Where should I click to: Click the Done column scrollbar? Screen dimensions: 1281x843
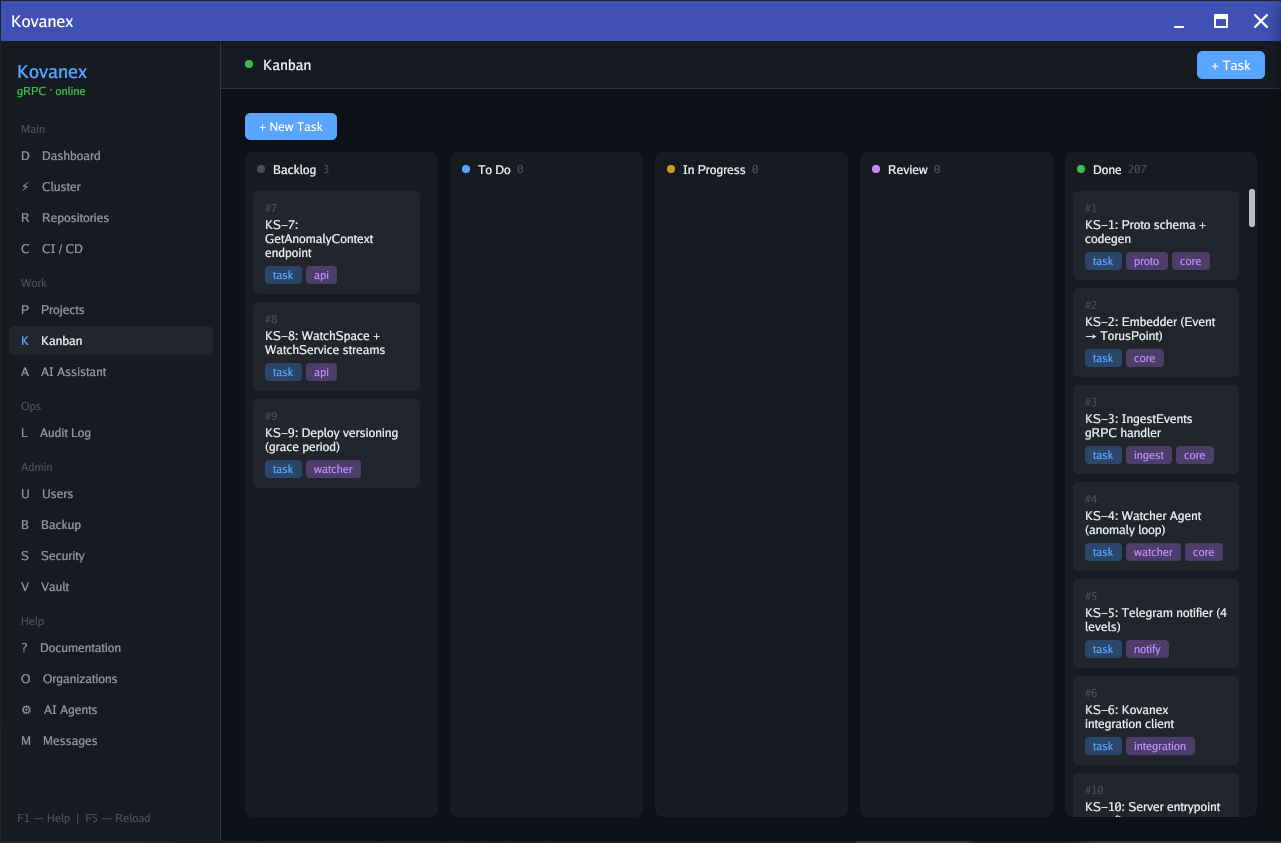(1251, 208)
